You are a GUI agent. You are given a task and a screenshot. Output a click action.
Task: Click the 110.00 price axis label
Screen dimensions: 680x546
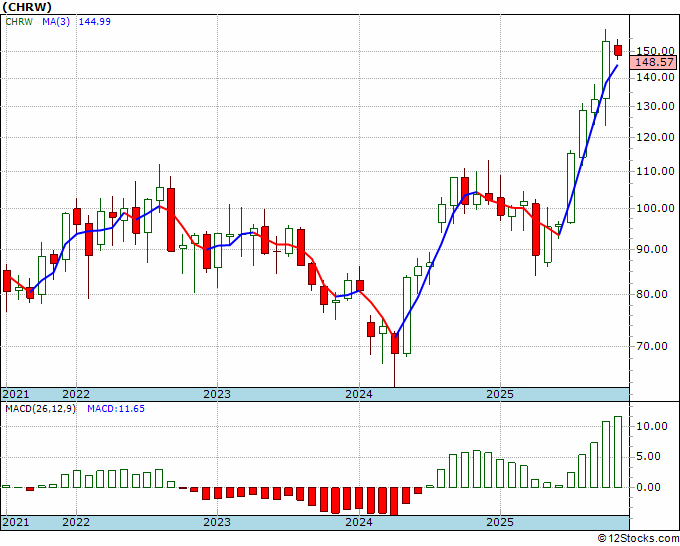pyautogui.click(x=656, y=171)
